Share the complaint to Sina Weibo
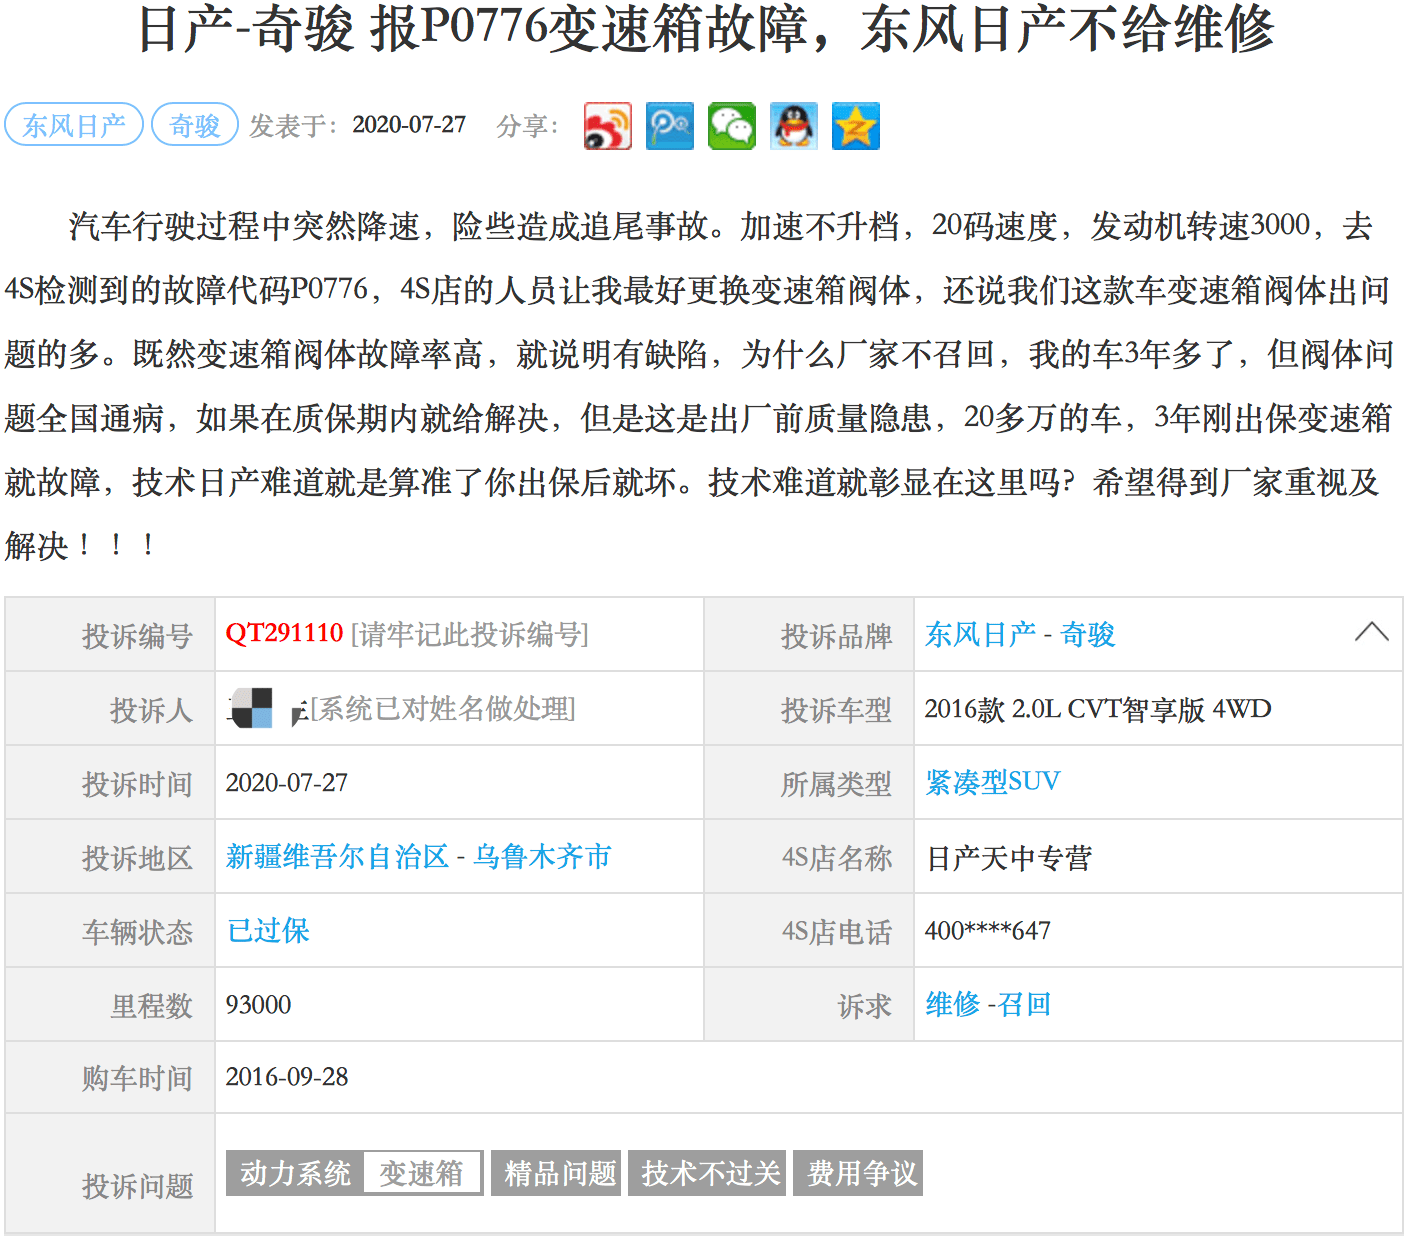 point(608,126)
